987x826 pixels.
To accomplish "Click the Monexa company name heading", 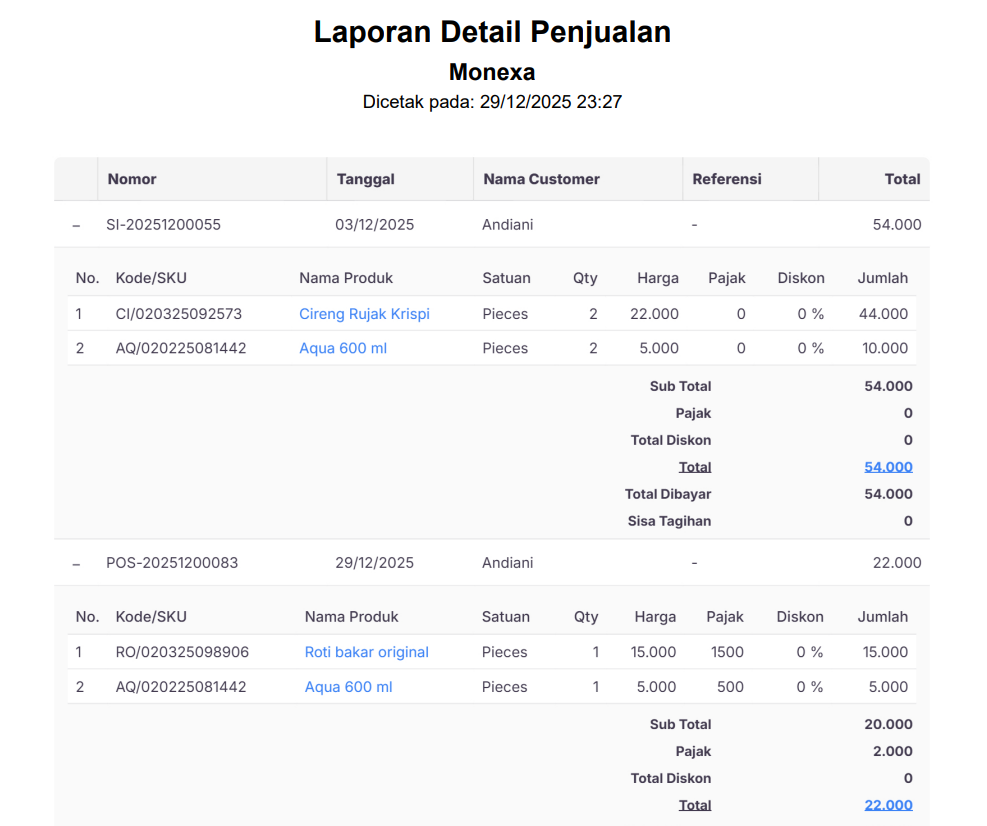I will pyautogui.click(x=492, y=72).
